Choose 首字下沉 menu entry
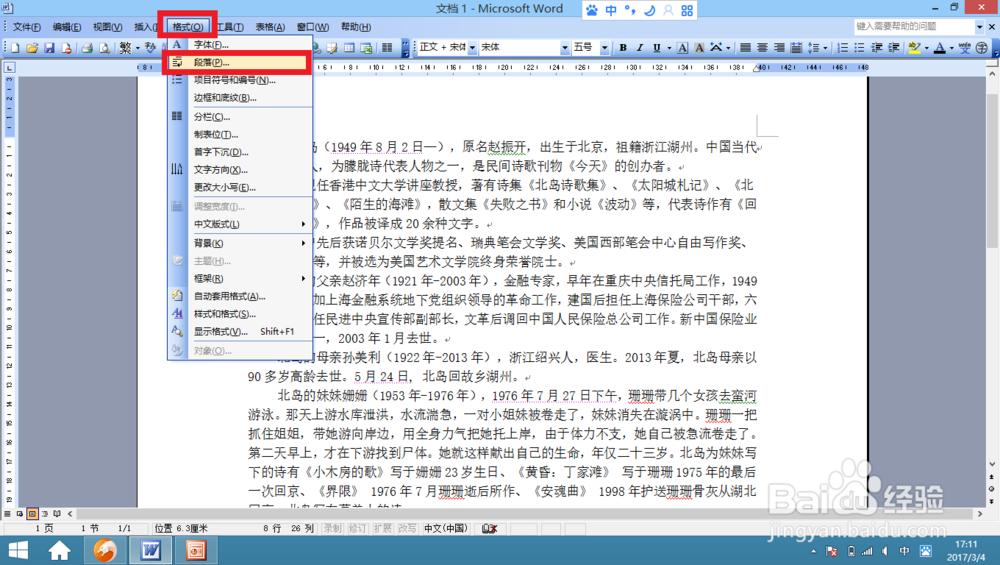Screen dimensions: 1000x565 (x=239, y=152)
